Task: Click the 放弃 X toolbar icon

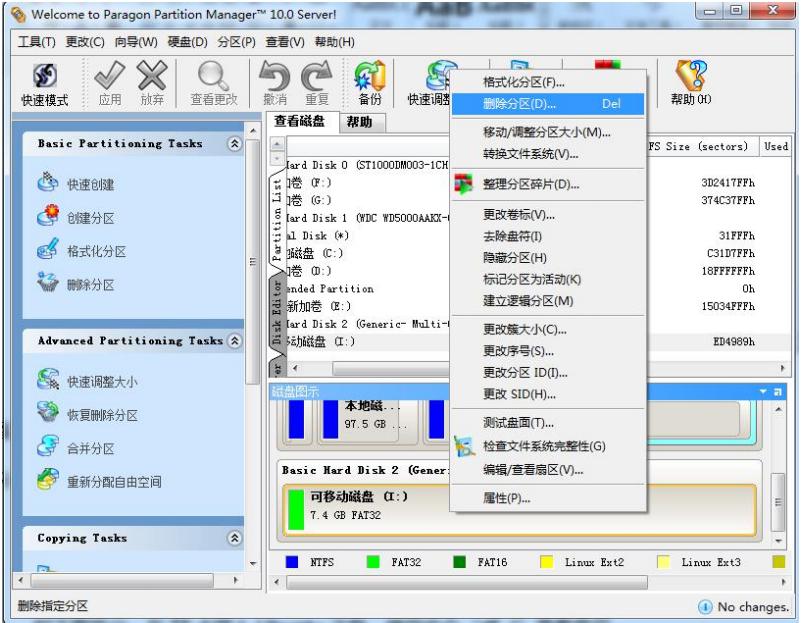Action: point(152,76)
